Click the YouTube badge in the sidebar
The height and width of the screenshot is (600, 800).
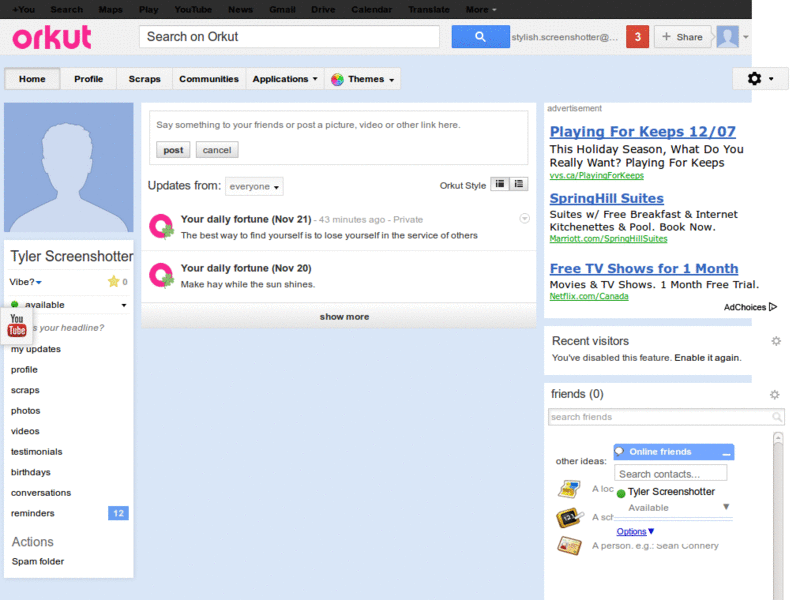[17, 325]
